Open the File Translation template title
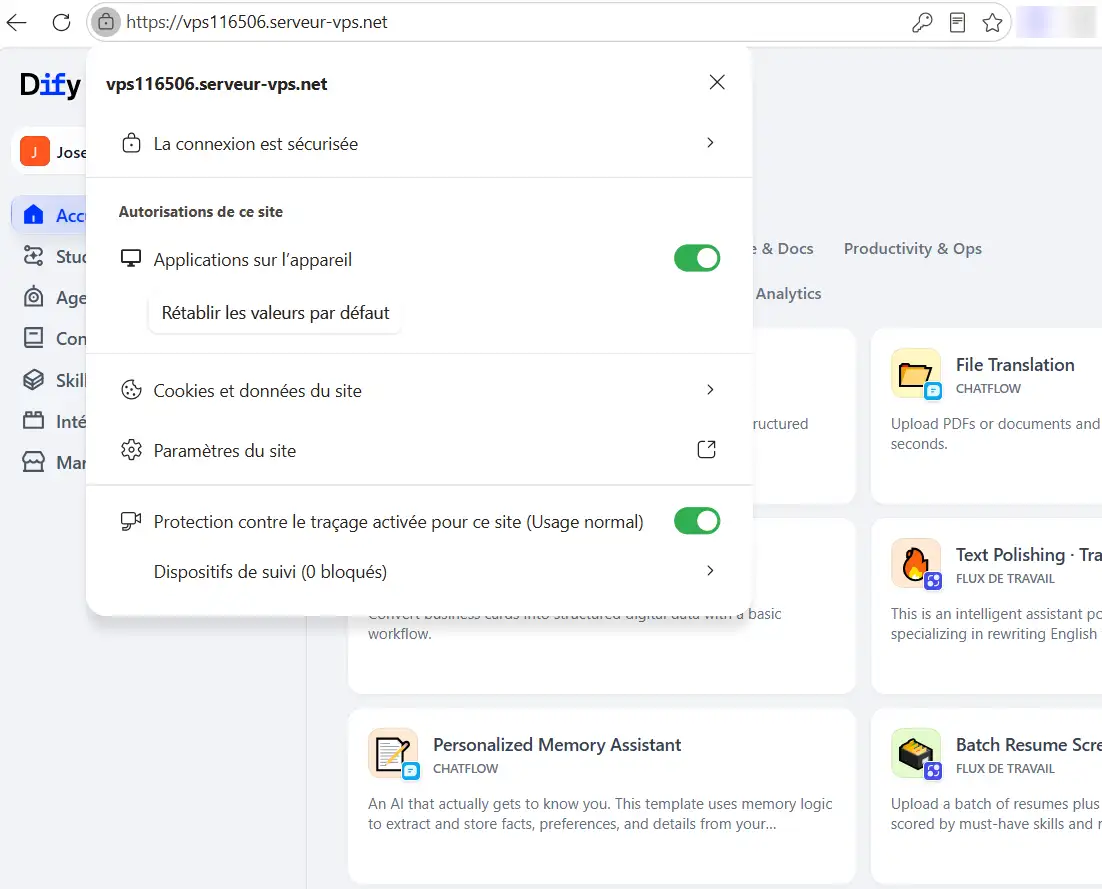Viewport: 1102px width, 889px height. point(1015,365)
